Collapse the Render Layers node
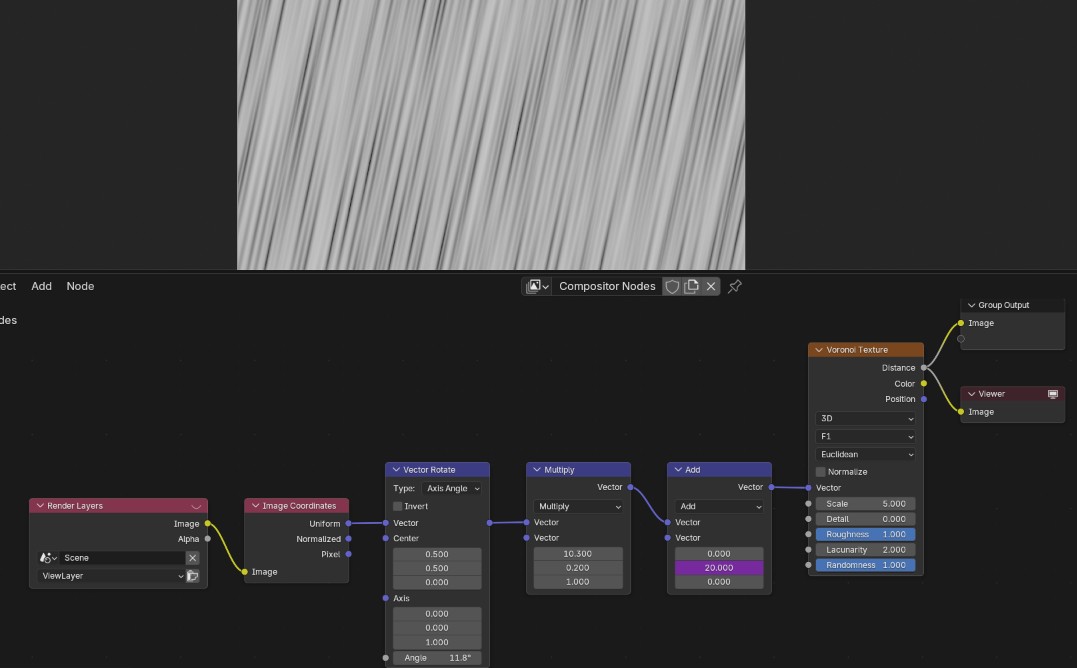The width and height of the screenshot is (1077, 668). click(x=40, y=506)
